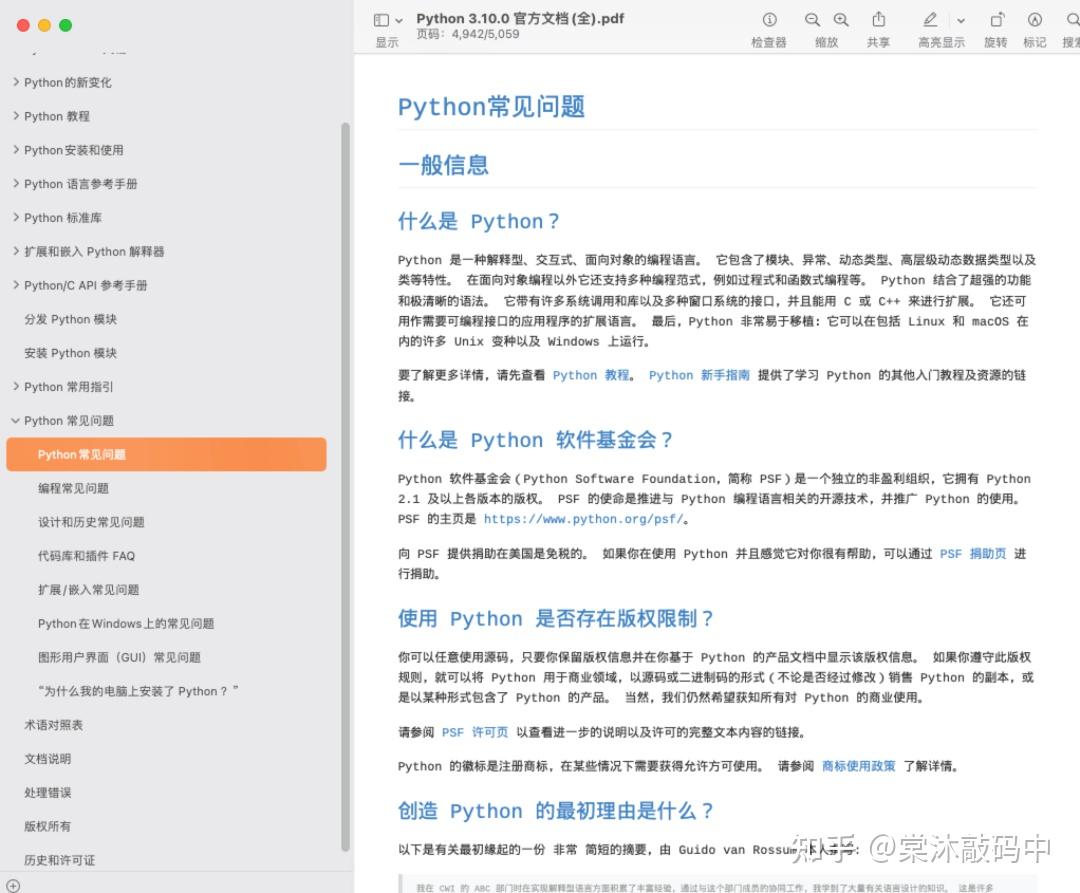Click the Zoom out magnifier icon

click(811, 19)
